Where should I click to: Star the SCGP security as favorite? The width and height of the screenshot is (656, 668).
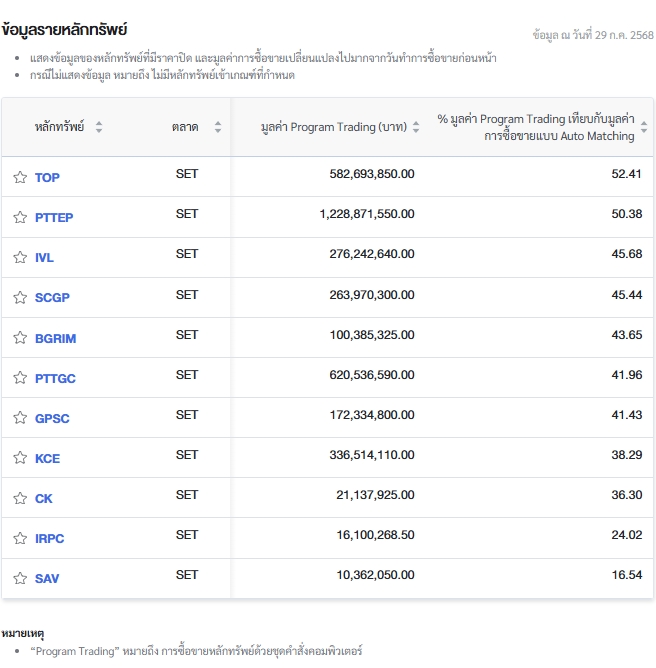[x=20, y=297]
